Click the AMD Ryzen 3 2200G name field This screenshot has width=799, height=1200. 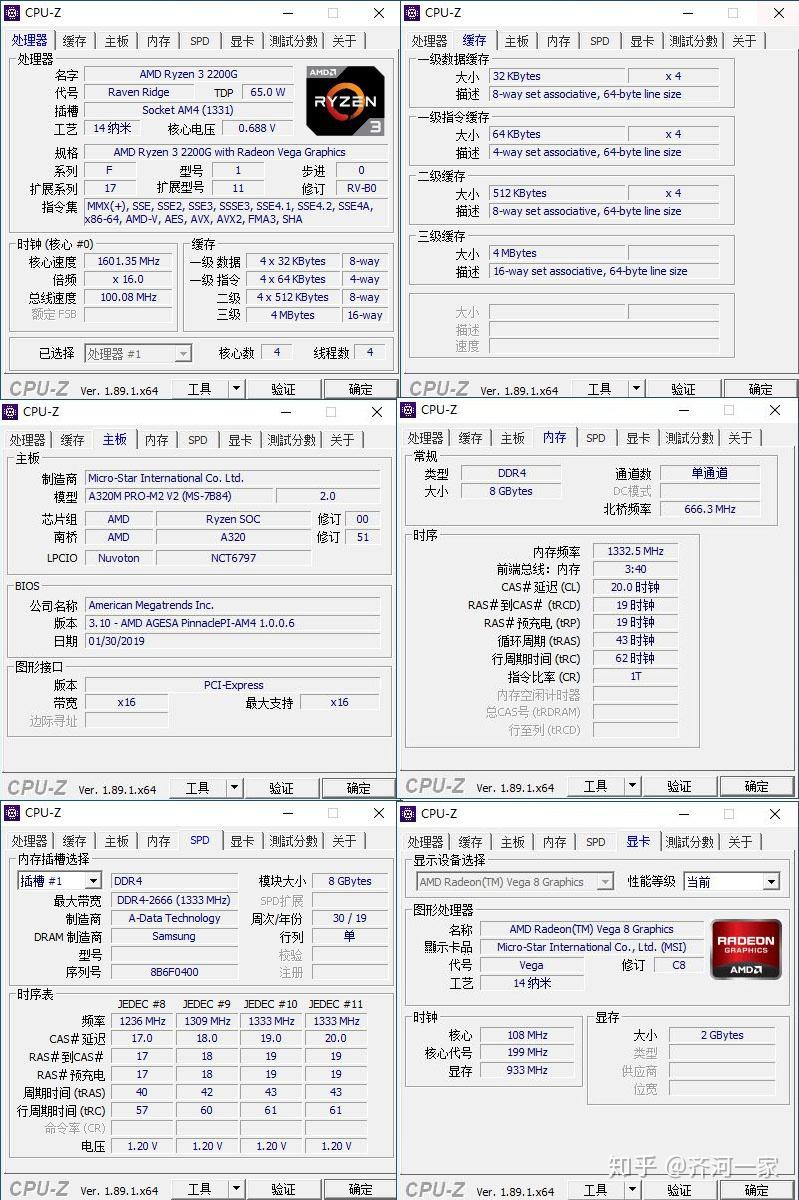pyautogui.click(x=189, y=75)
